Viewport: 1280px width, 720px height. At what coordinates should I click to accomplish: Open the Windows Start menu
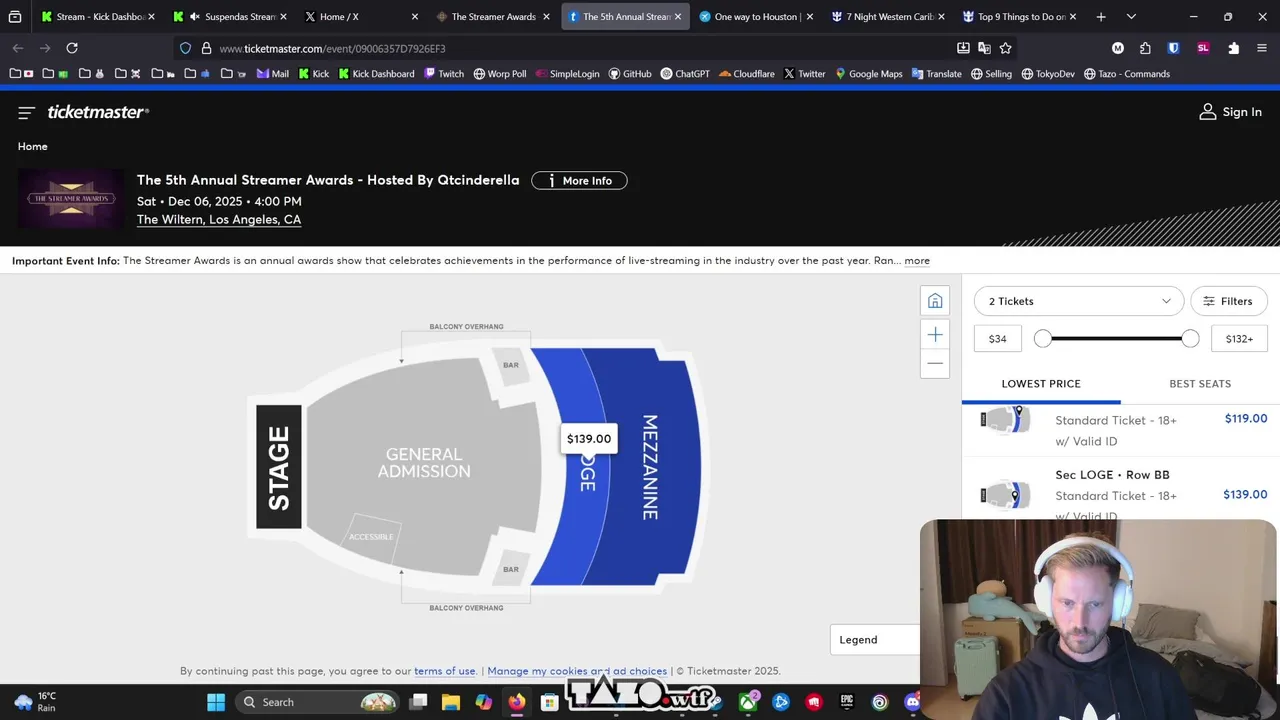[216, 702]
